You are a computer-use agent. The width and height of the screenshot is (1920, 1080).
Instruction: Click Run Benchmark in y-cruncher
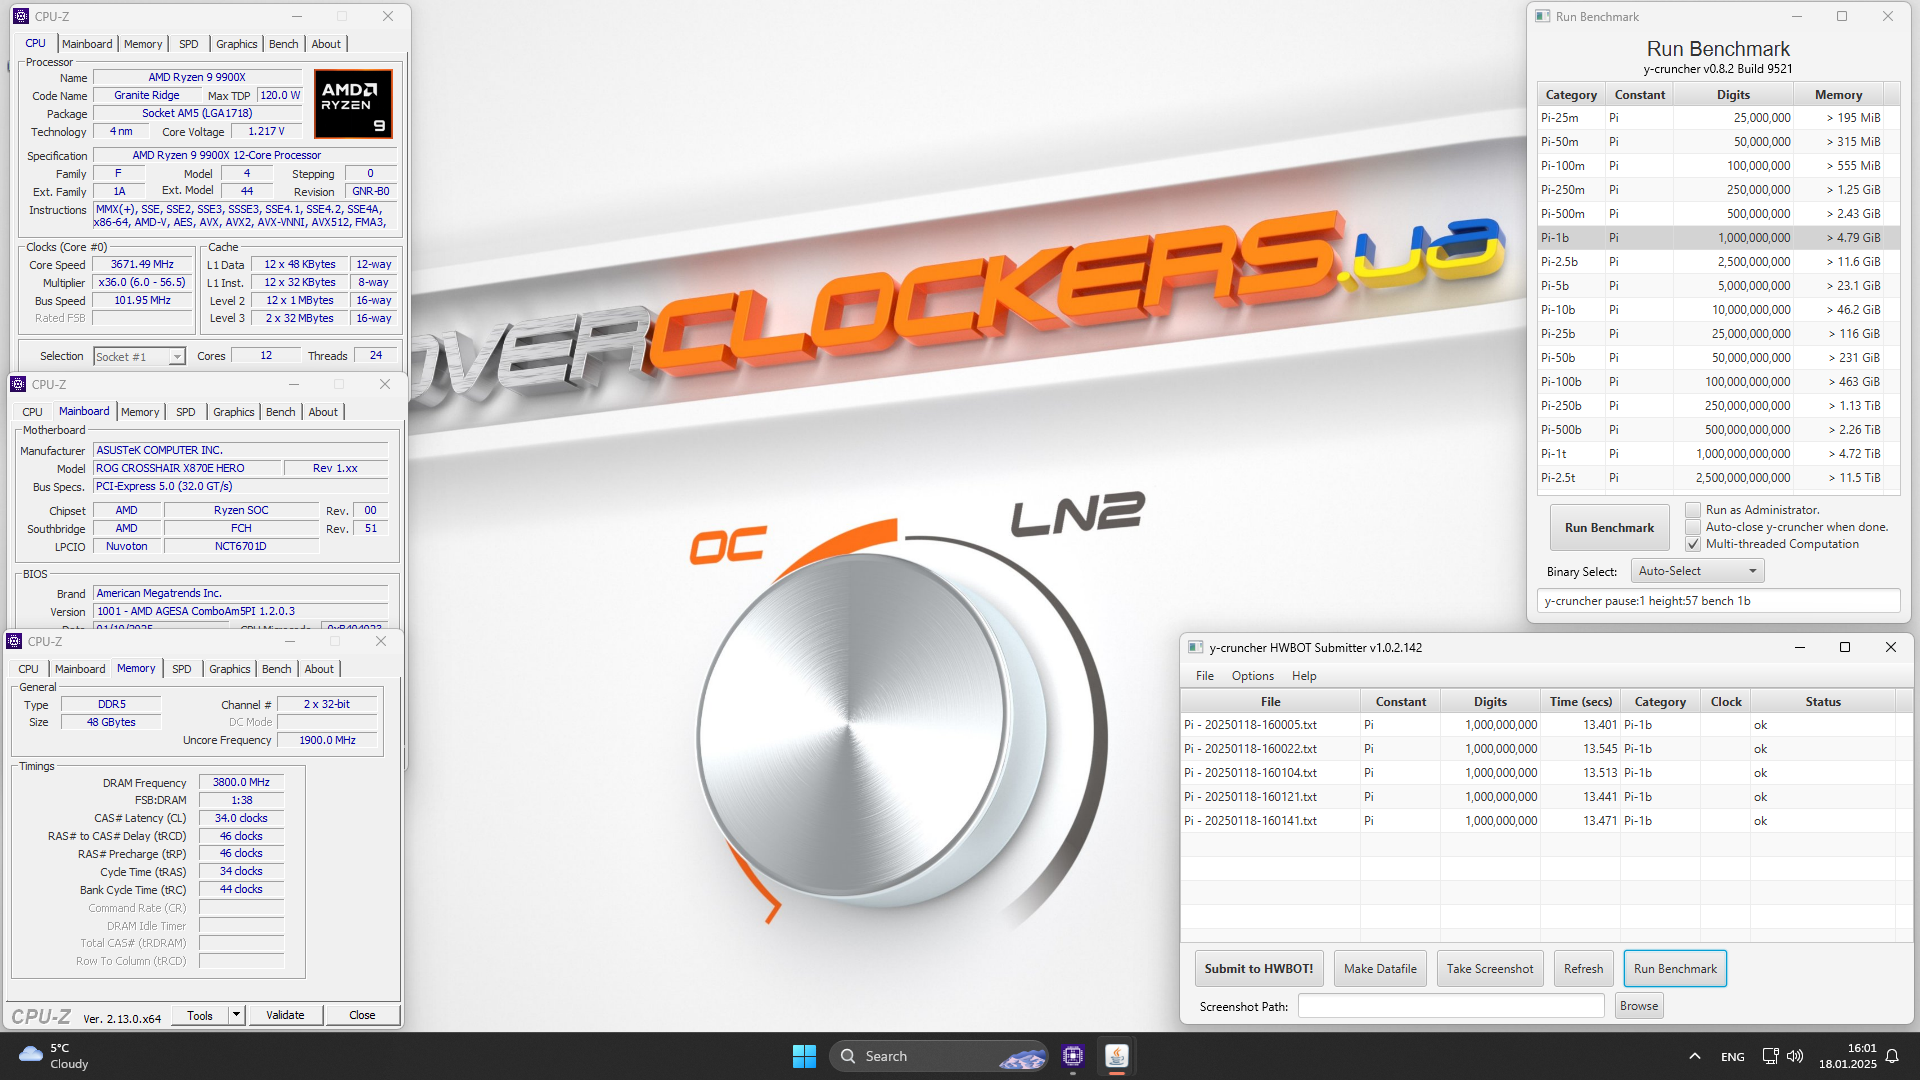click(x=1607, y=527)
